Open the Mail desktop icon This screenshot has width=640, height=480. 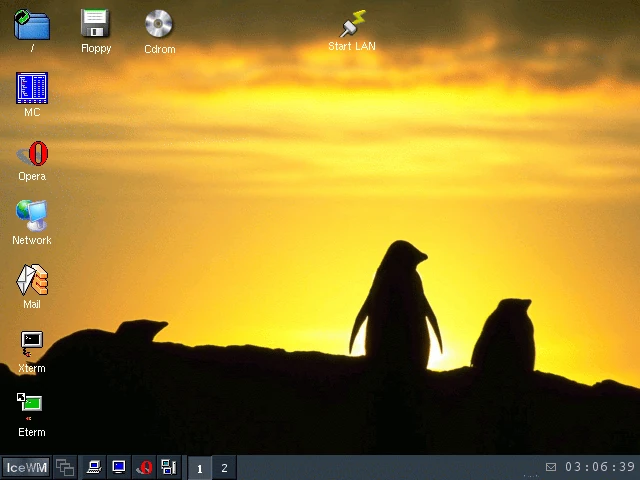(32, 282)
